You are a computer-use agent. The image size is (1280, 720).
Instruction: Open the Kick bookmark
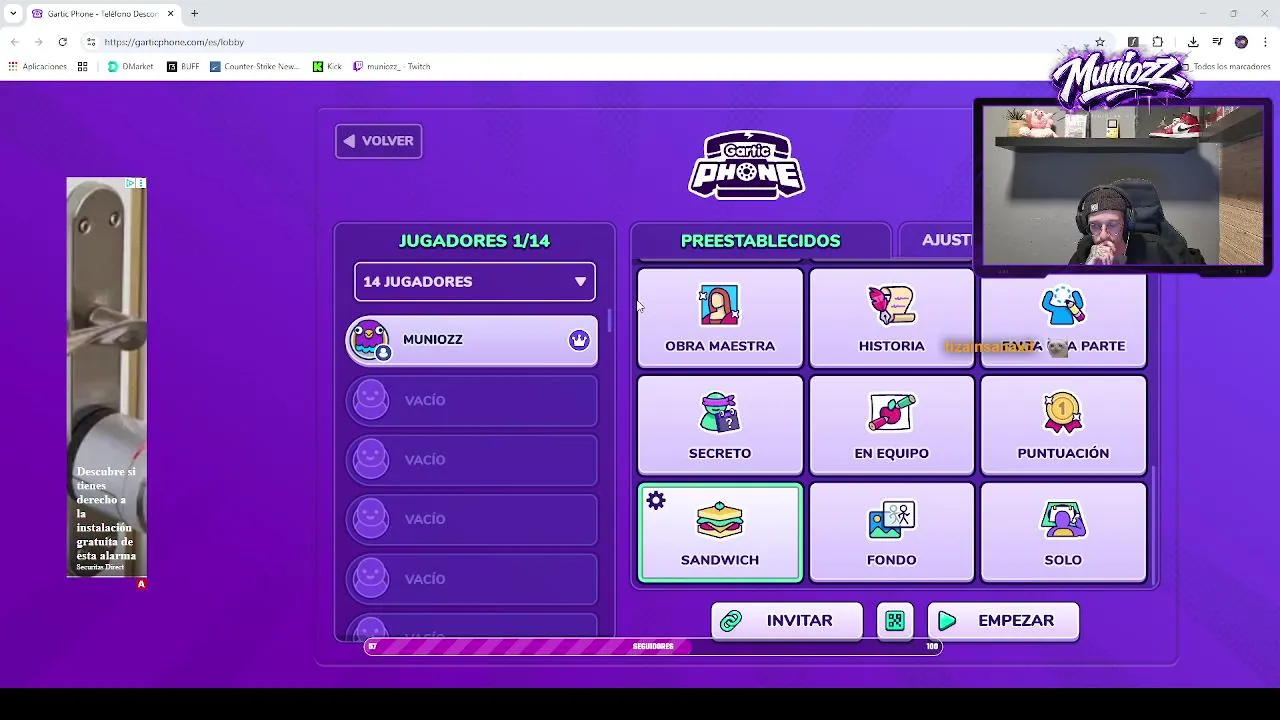(327, 67)
